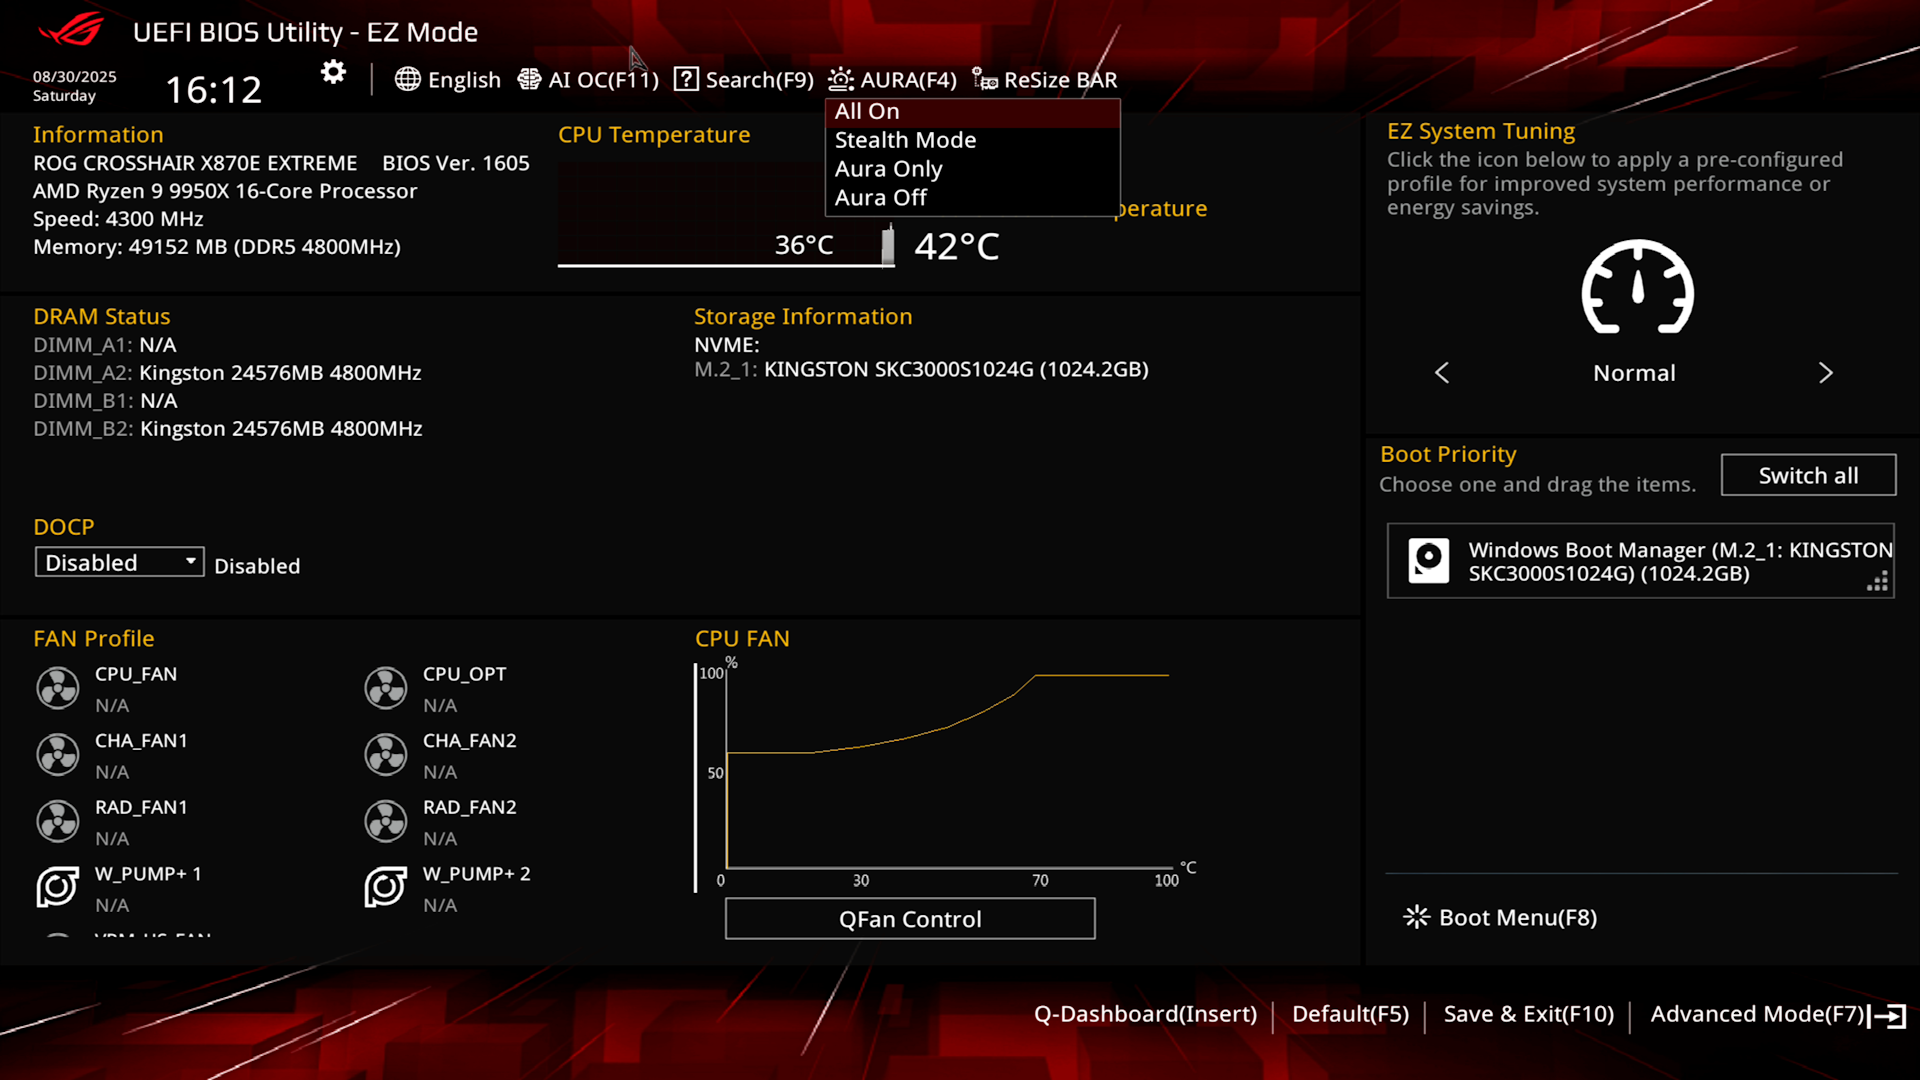Viewport: 1920px width, 1080px height.
Task: Click the EZ System Tuning gauge icon
Action: pyautogui.click(x=1637, y=288)
